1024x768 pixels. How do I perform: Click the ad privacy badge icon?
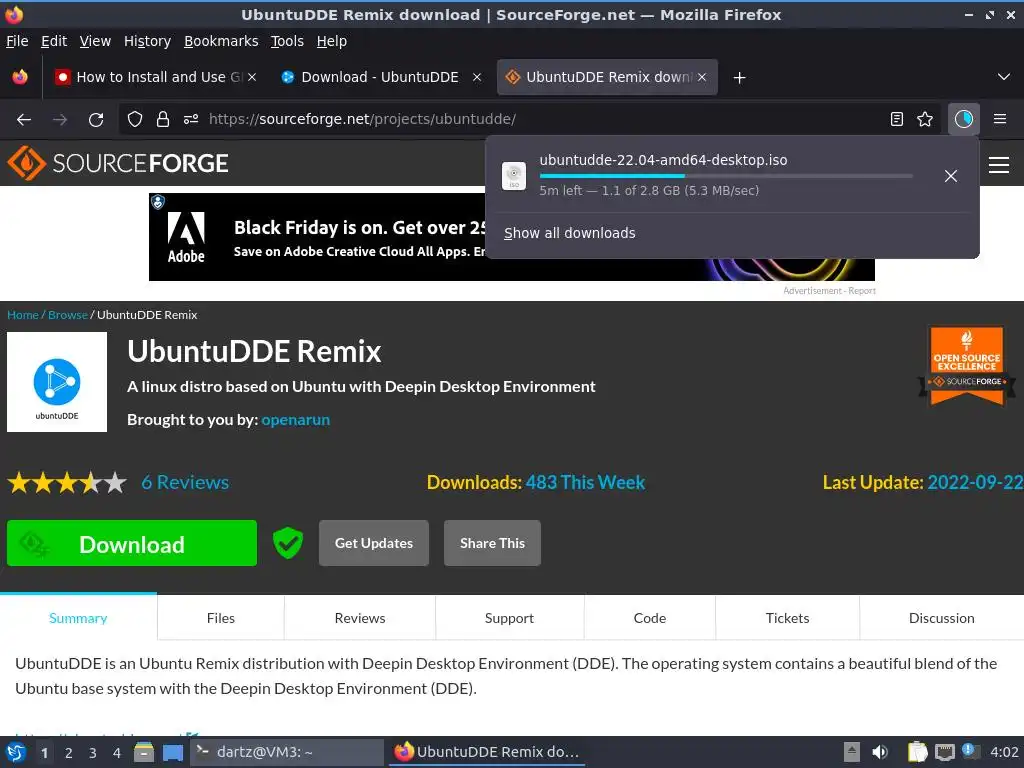(157, 202)
